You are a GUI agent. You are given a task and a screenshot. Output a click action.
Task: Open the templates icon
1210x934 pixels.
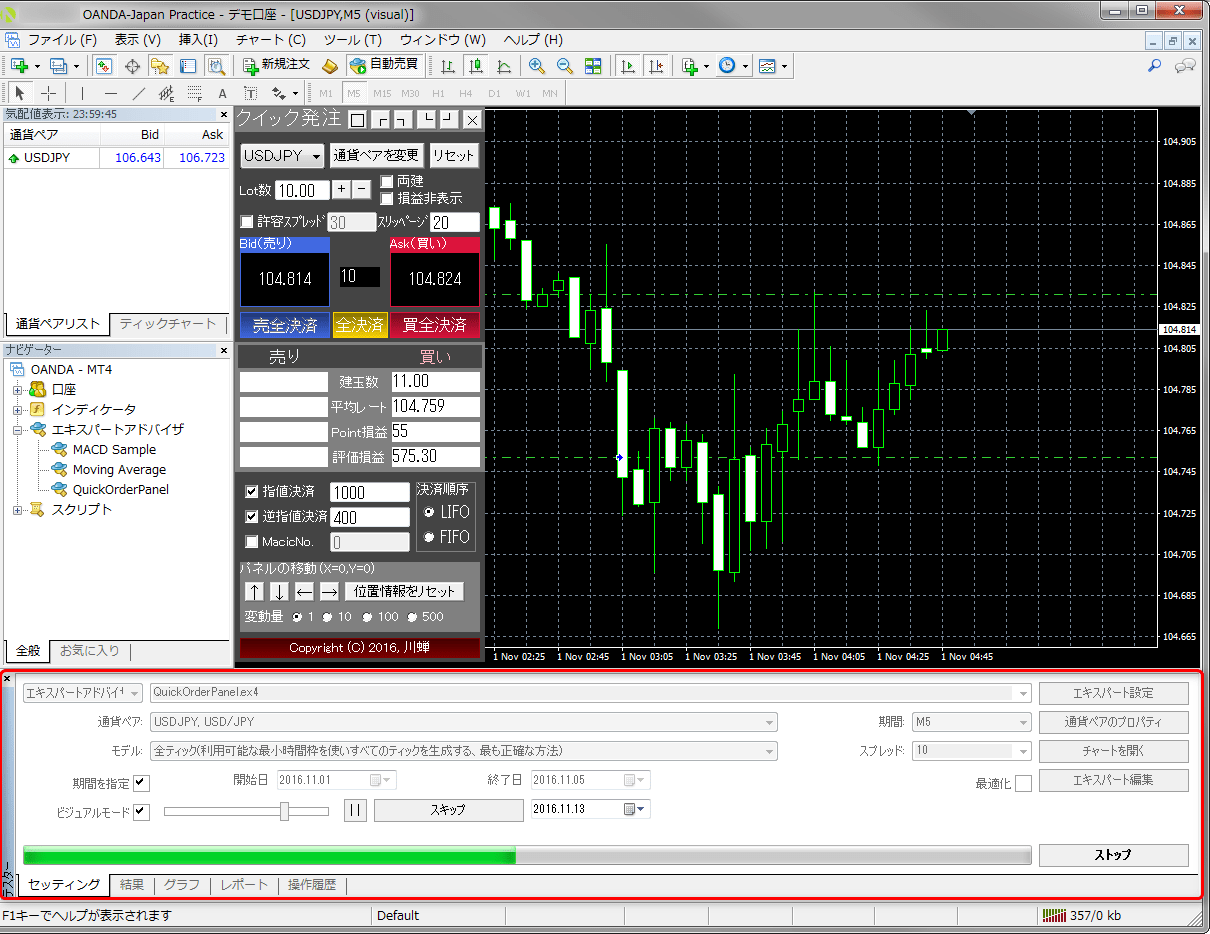[x=767, y=66]
